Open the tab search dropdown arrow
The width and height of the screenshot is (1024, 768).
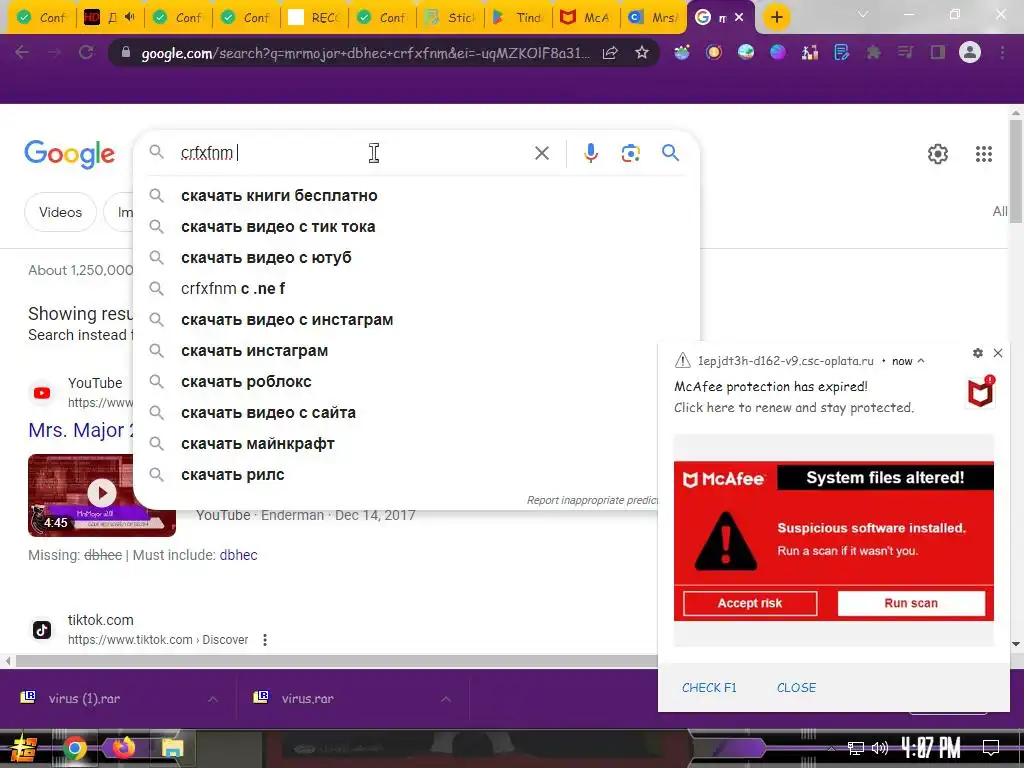[x=863, y=14]
